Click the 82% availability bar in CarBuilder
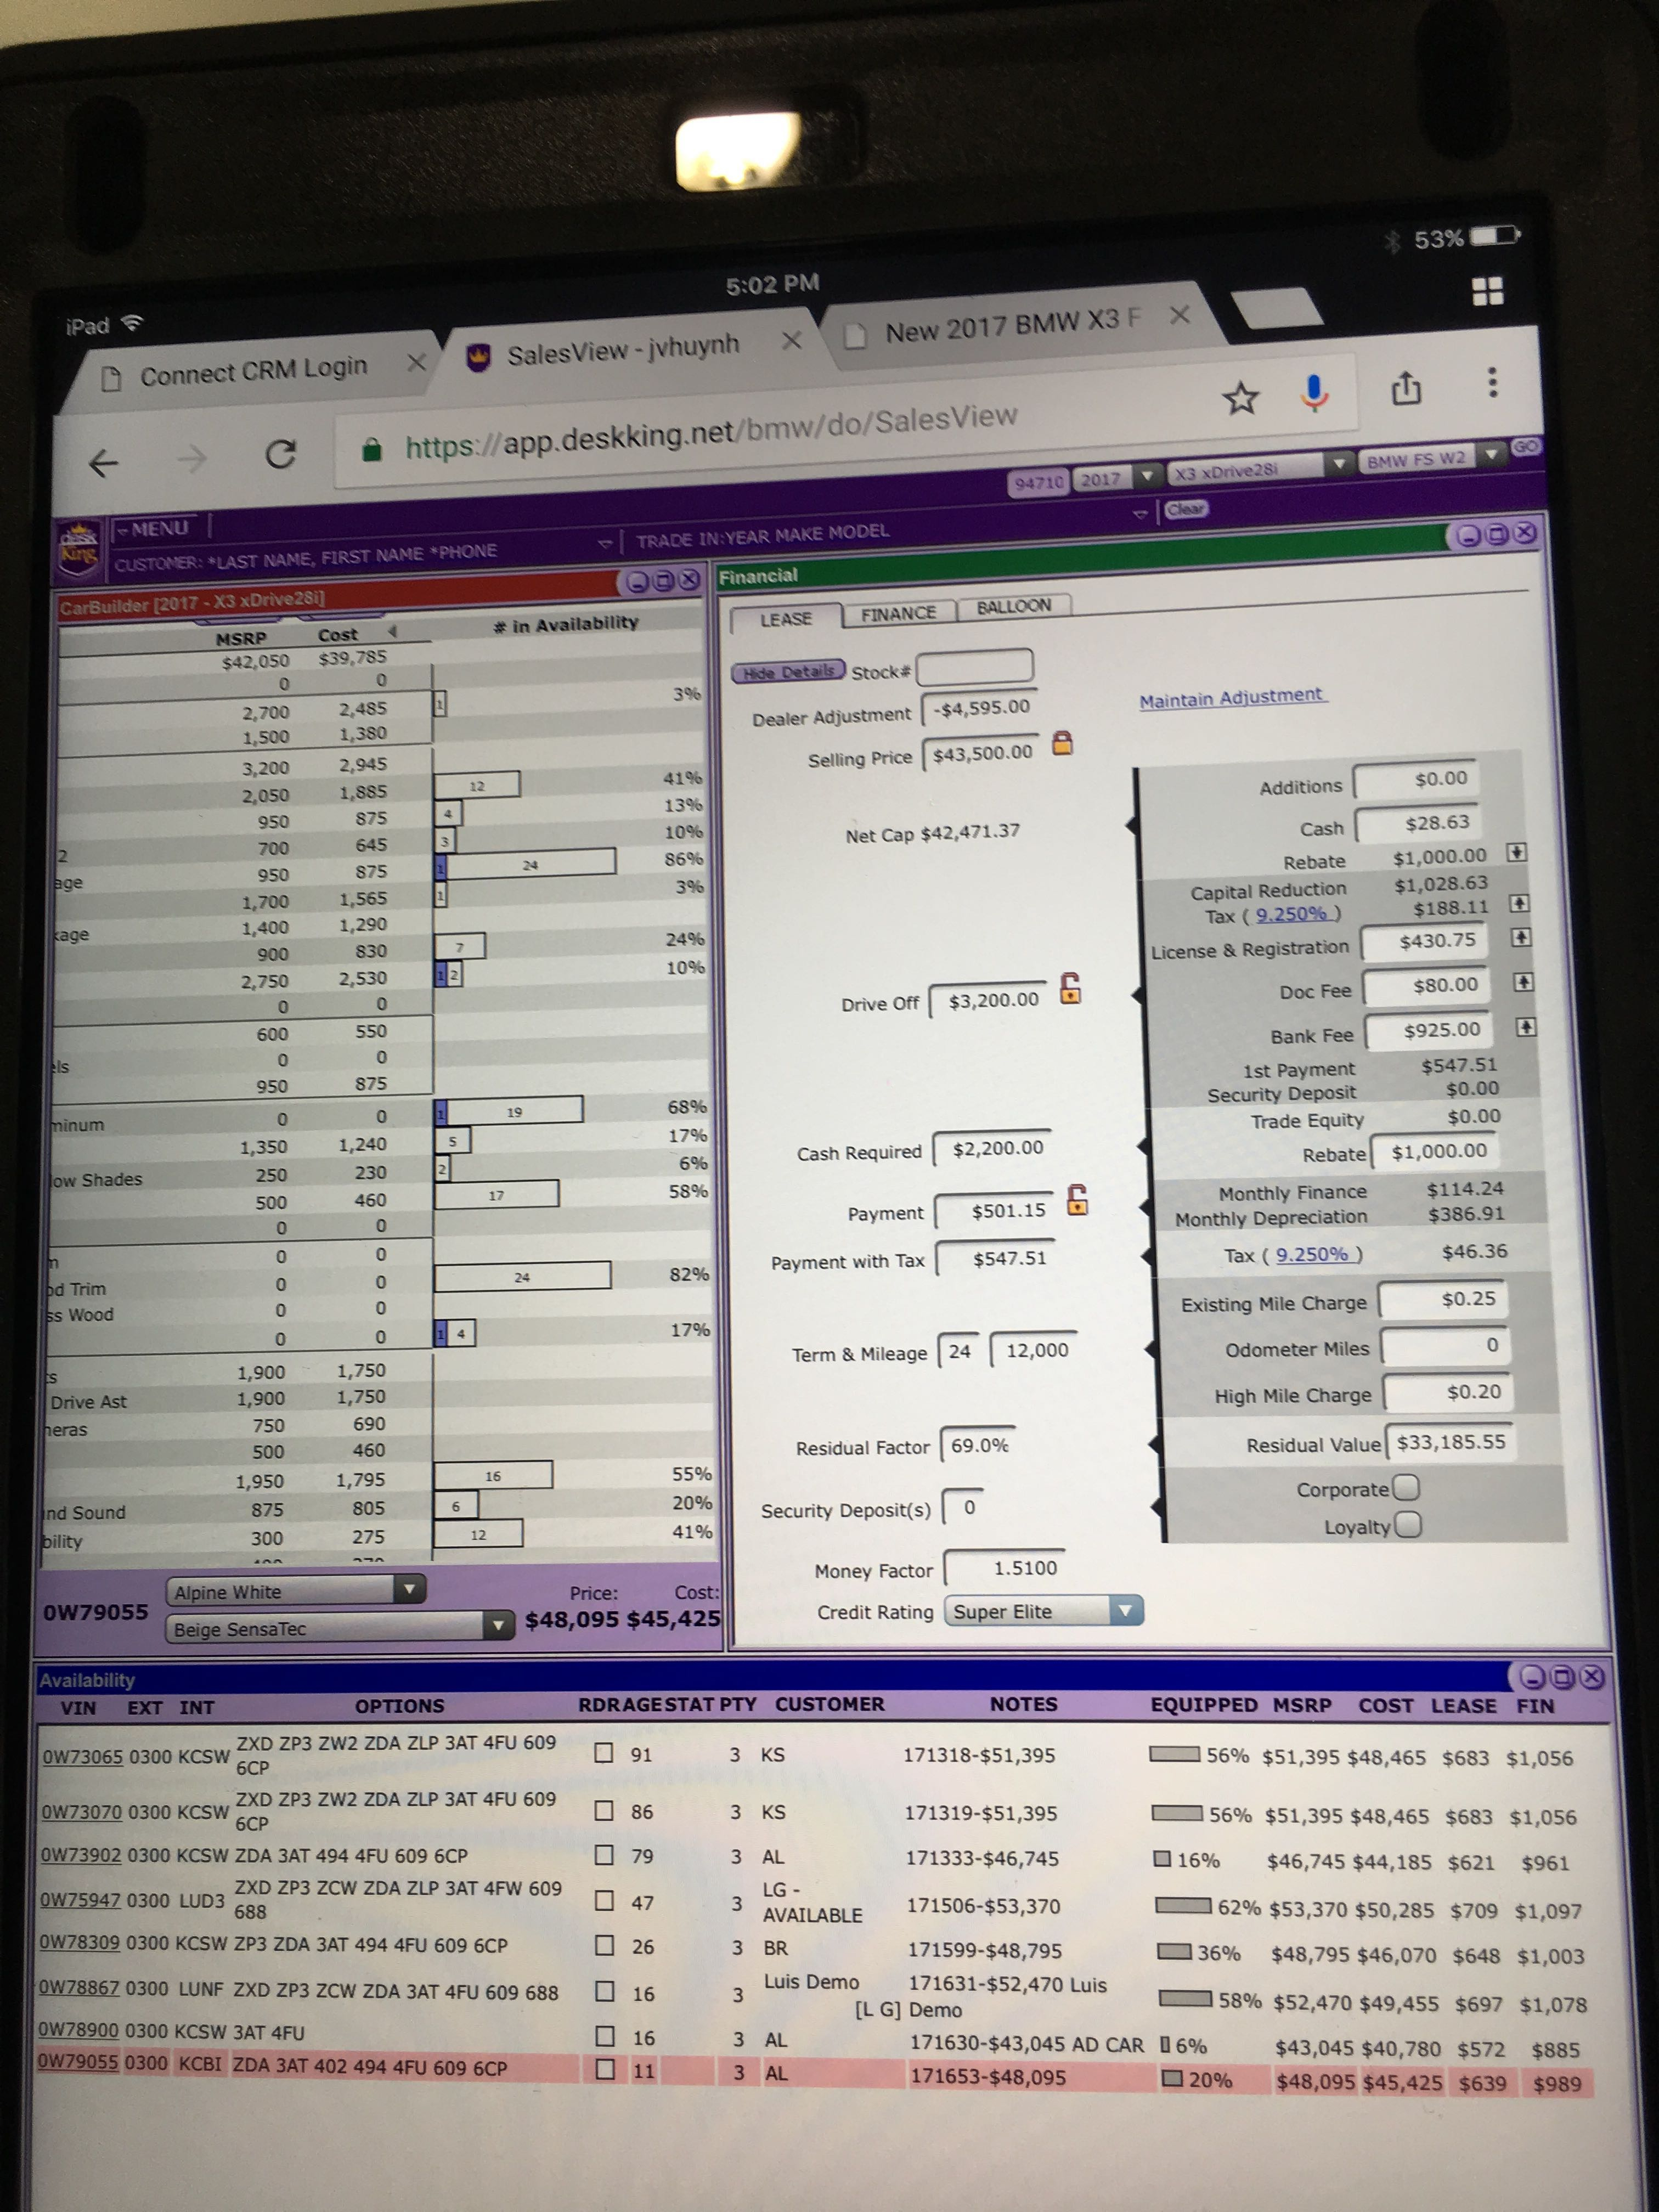The image size is (1659, 2212). click(522, 1276)
